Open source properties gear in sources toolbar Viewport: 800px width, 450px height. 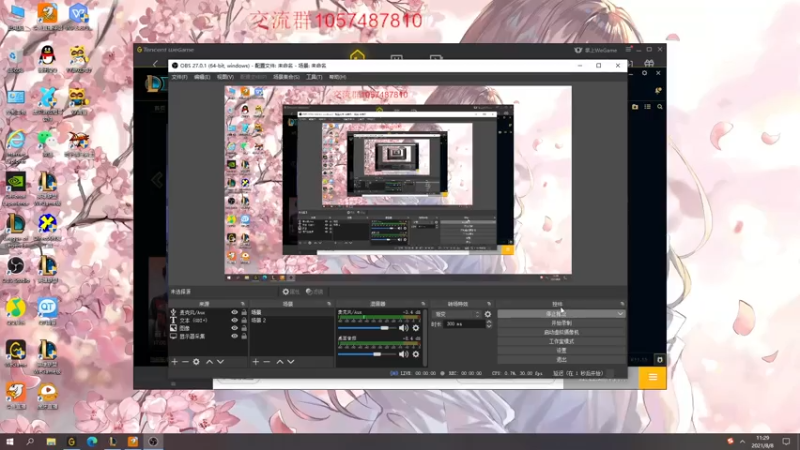pos(196,362)
